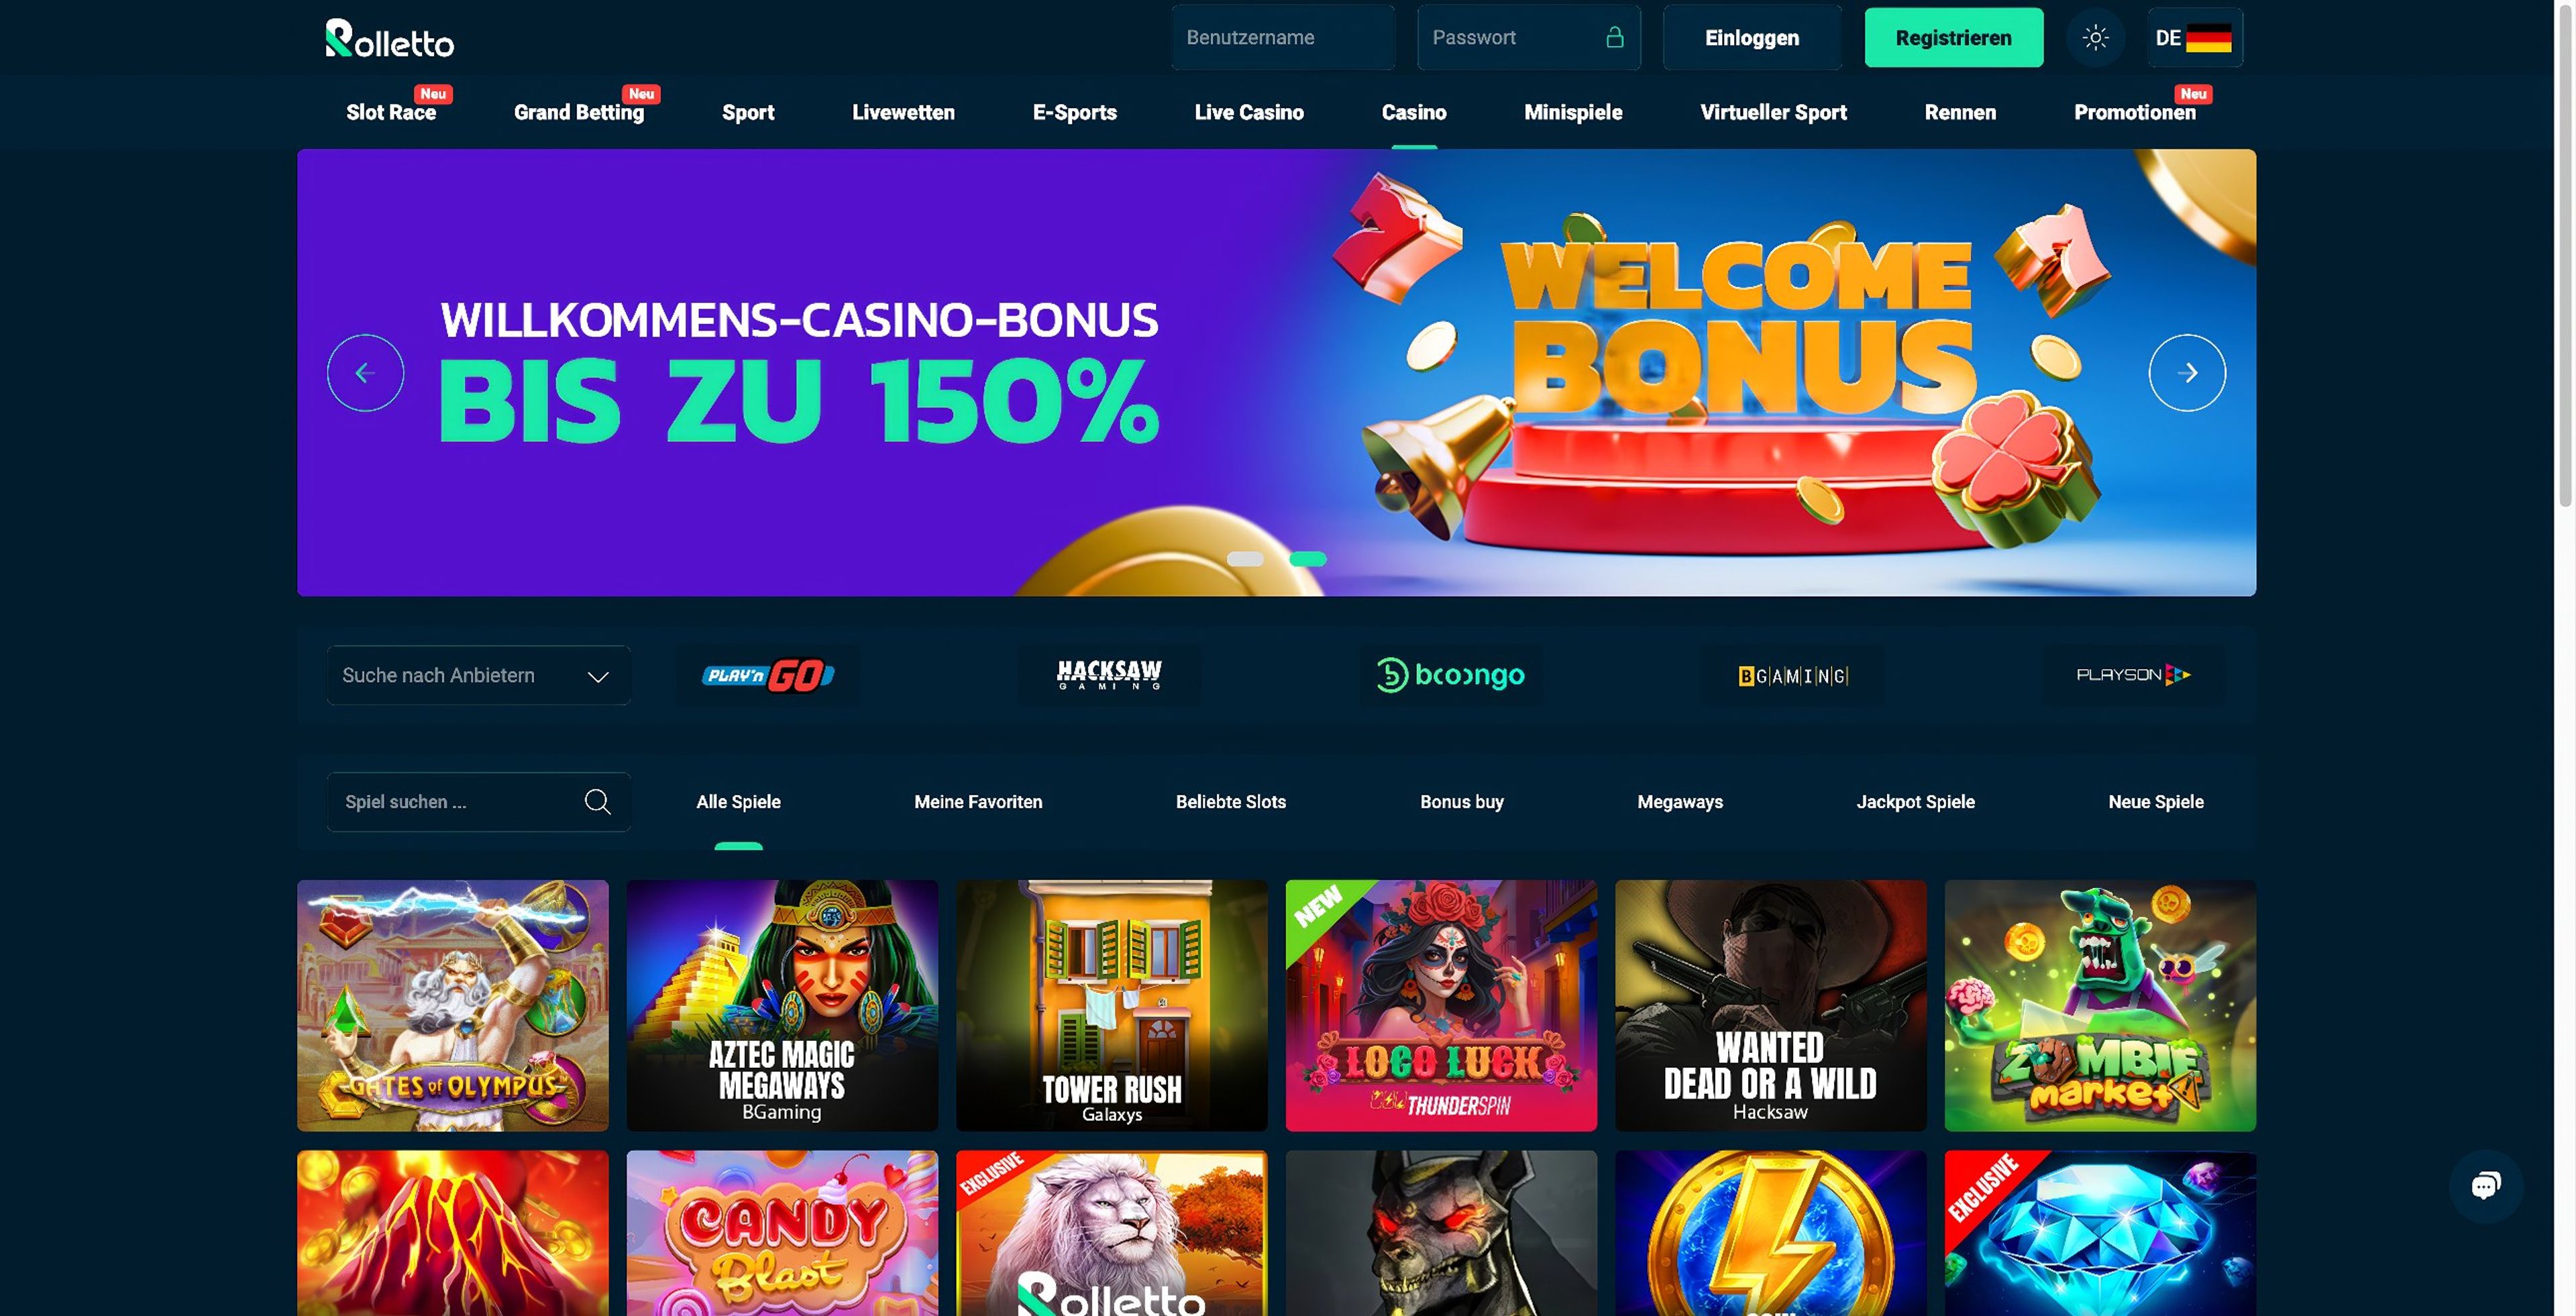This screenshot has width=2576, height=1316.
Task: Open the Live Casino menu item
Action: point(1249,112)
